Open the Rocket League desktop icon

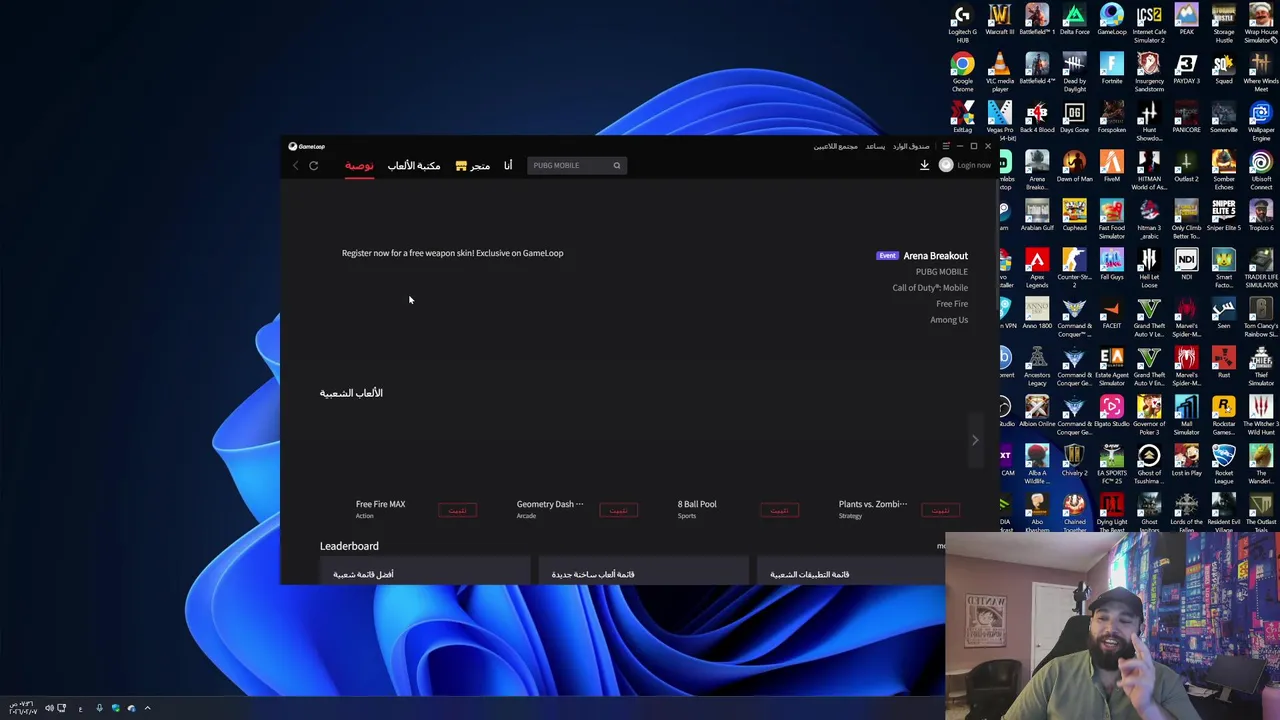(x=1224, y=465)
